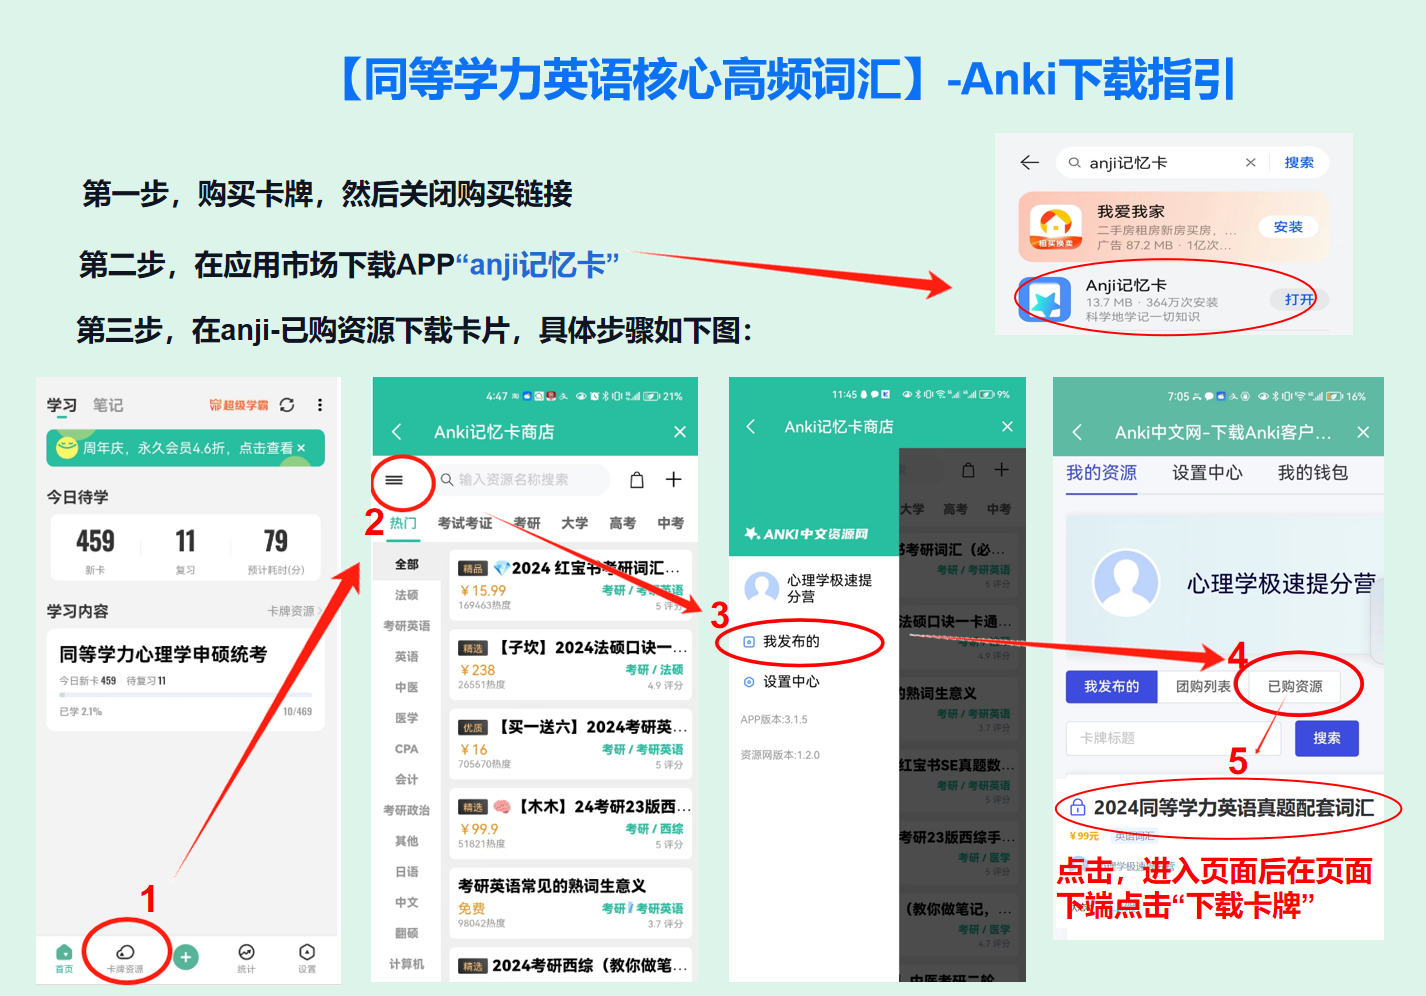1426x996 pixels.
Task: Click the 输入资源名称搜索 search field
Action: [524, 480]
